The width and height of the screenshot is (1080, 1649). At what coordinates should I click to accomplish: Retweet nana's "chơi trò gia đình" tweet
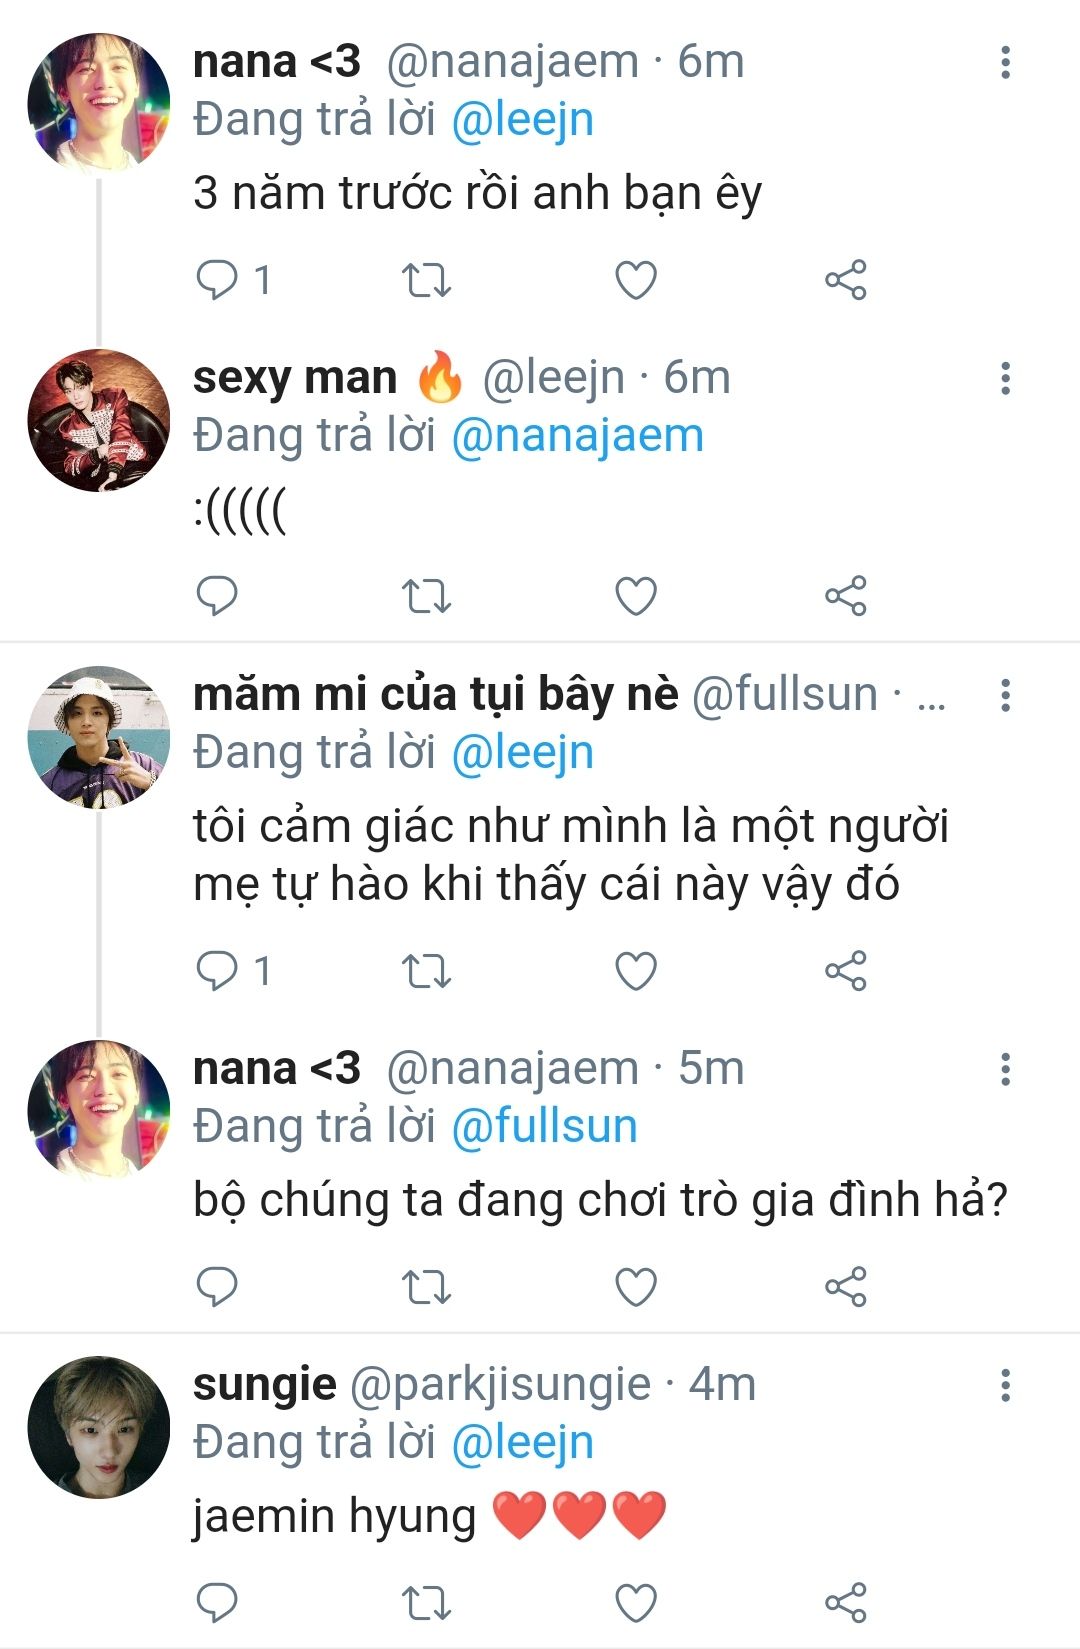pyautogui.click(x=426, y=1287)
